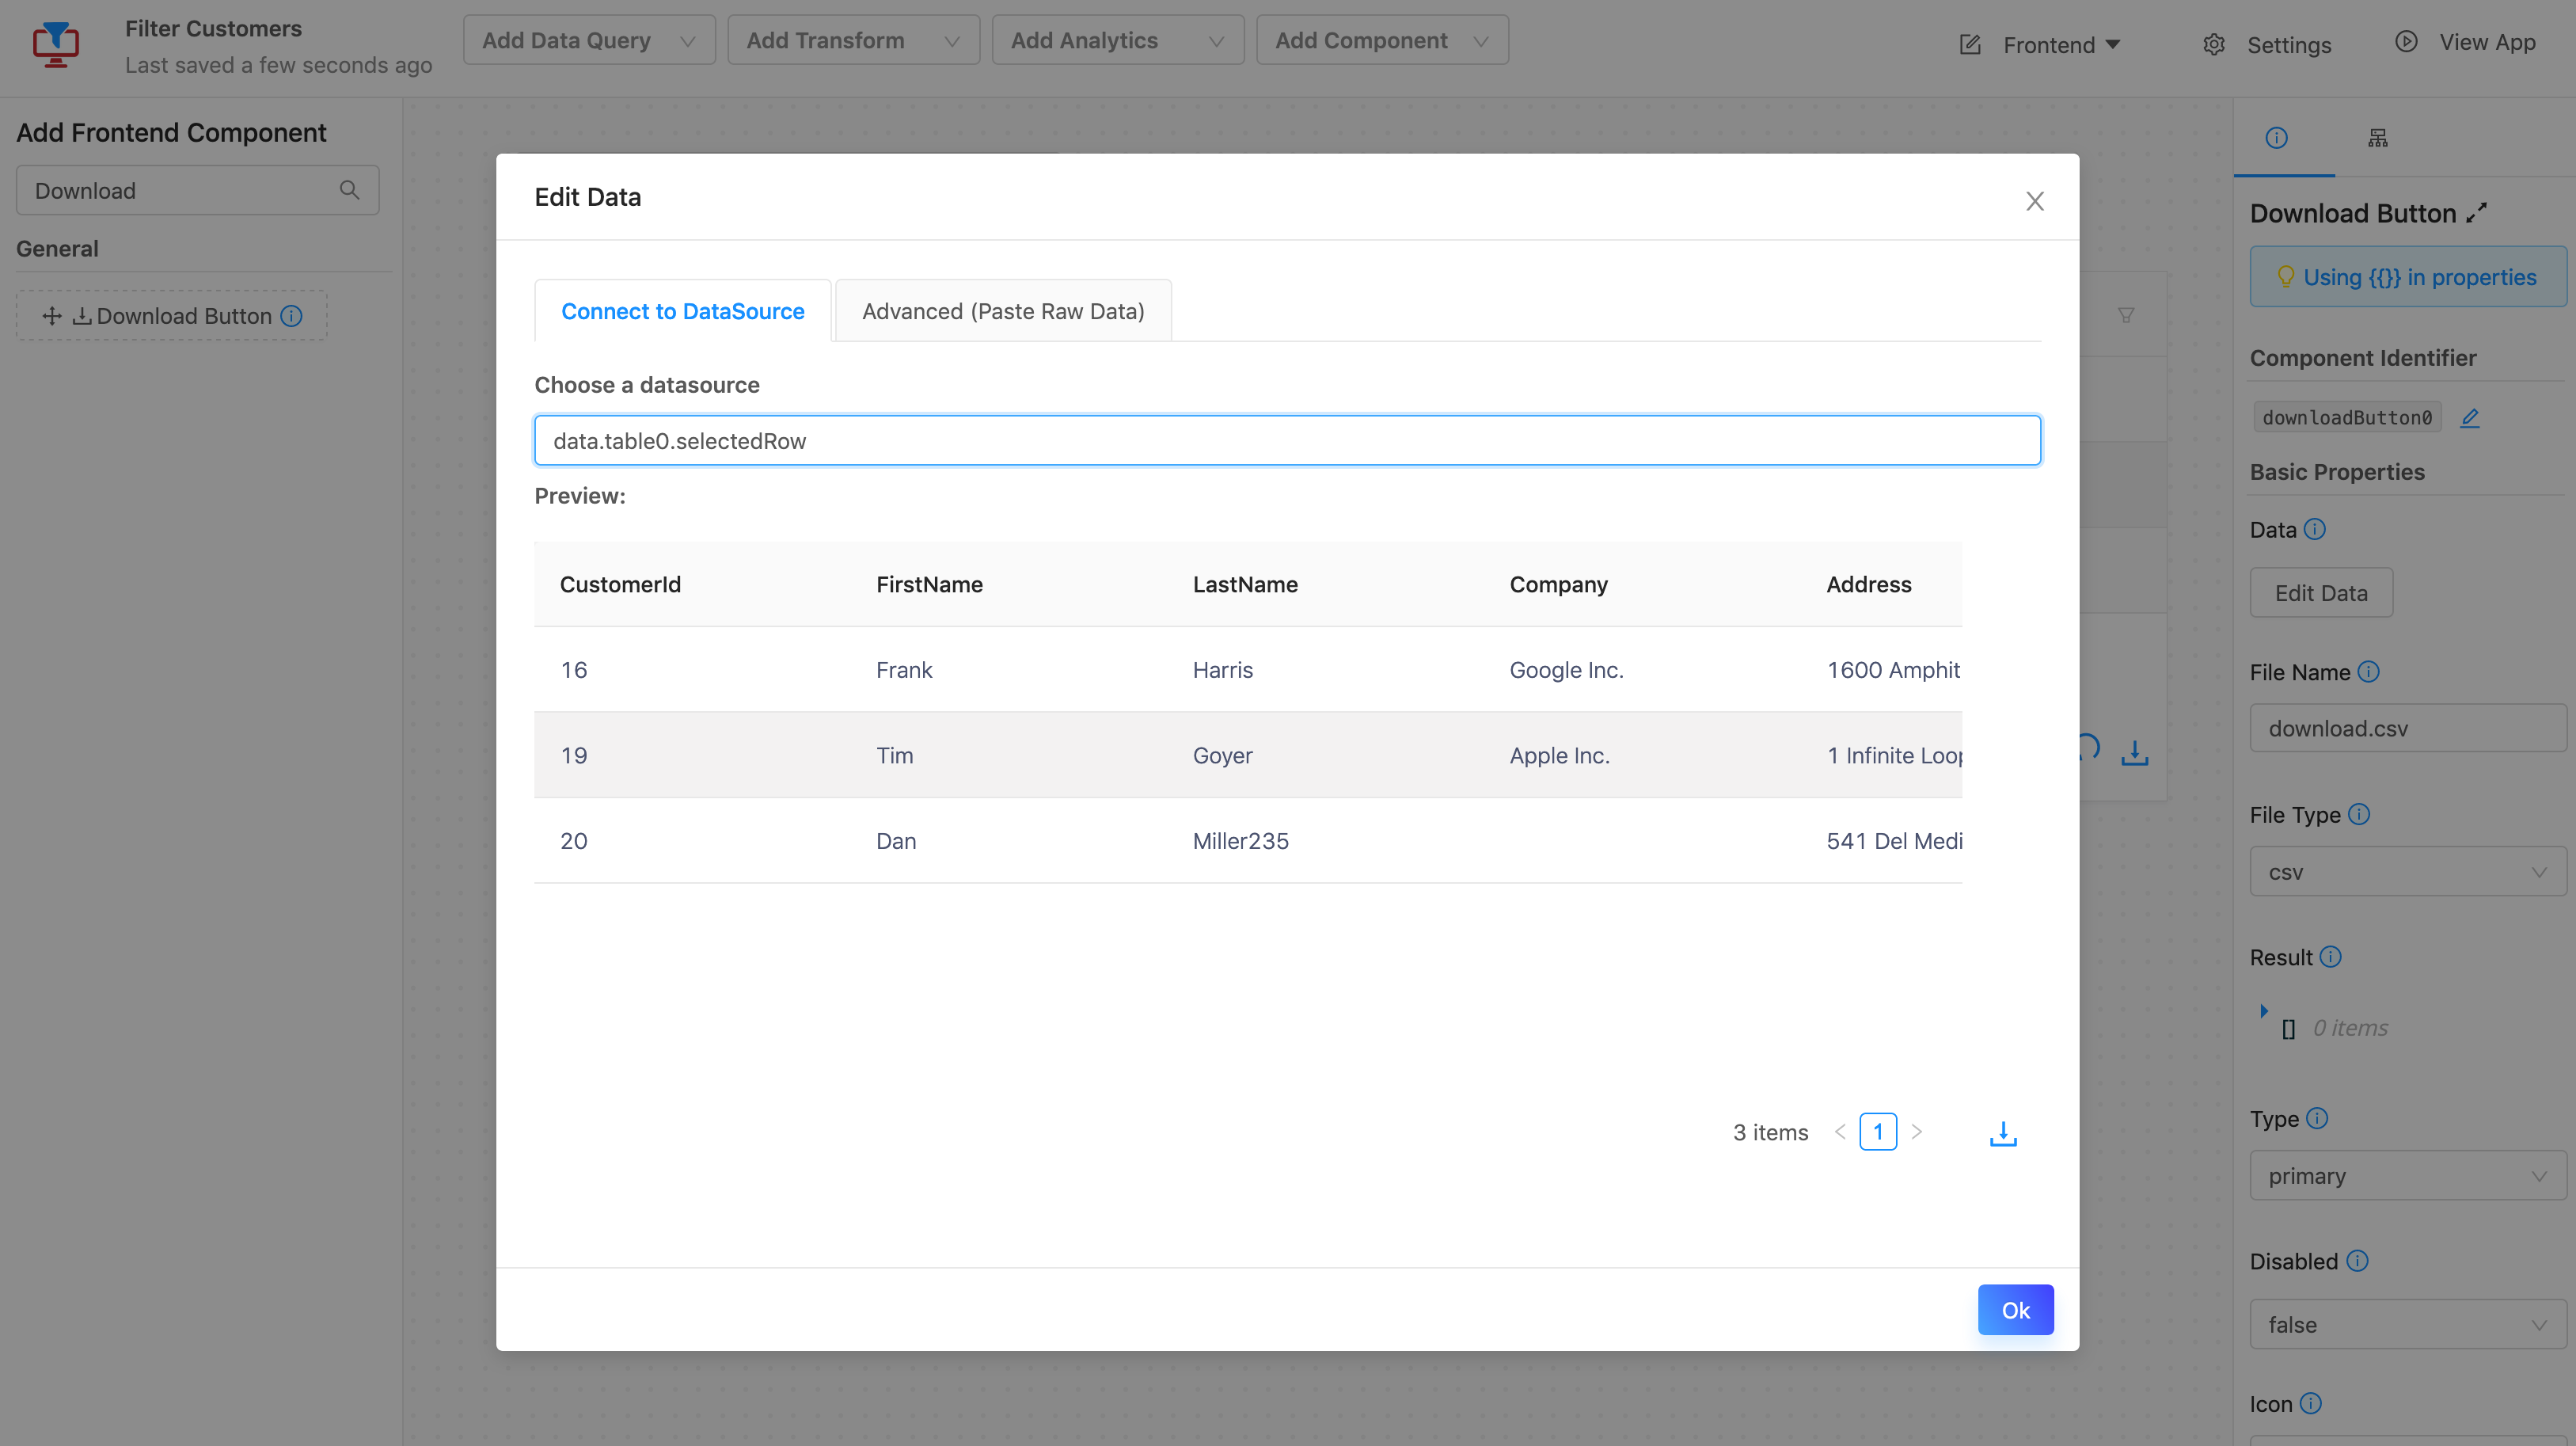Screen dimensions: 2576x1446
Task: Click the File Type info icon
Action: (2359, 814)
